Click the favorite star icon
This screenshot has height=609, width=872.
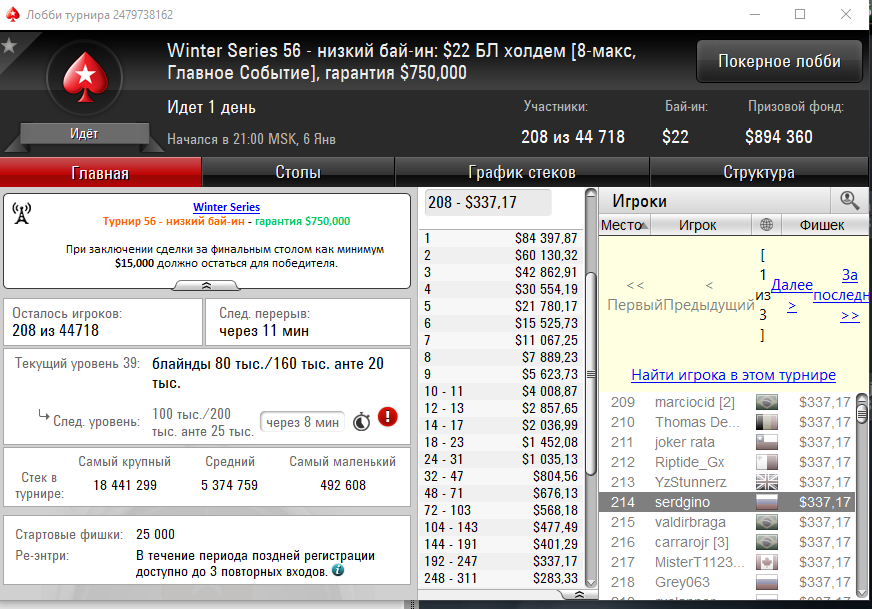[9, 45]
